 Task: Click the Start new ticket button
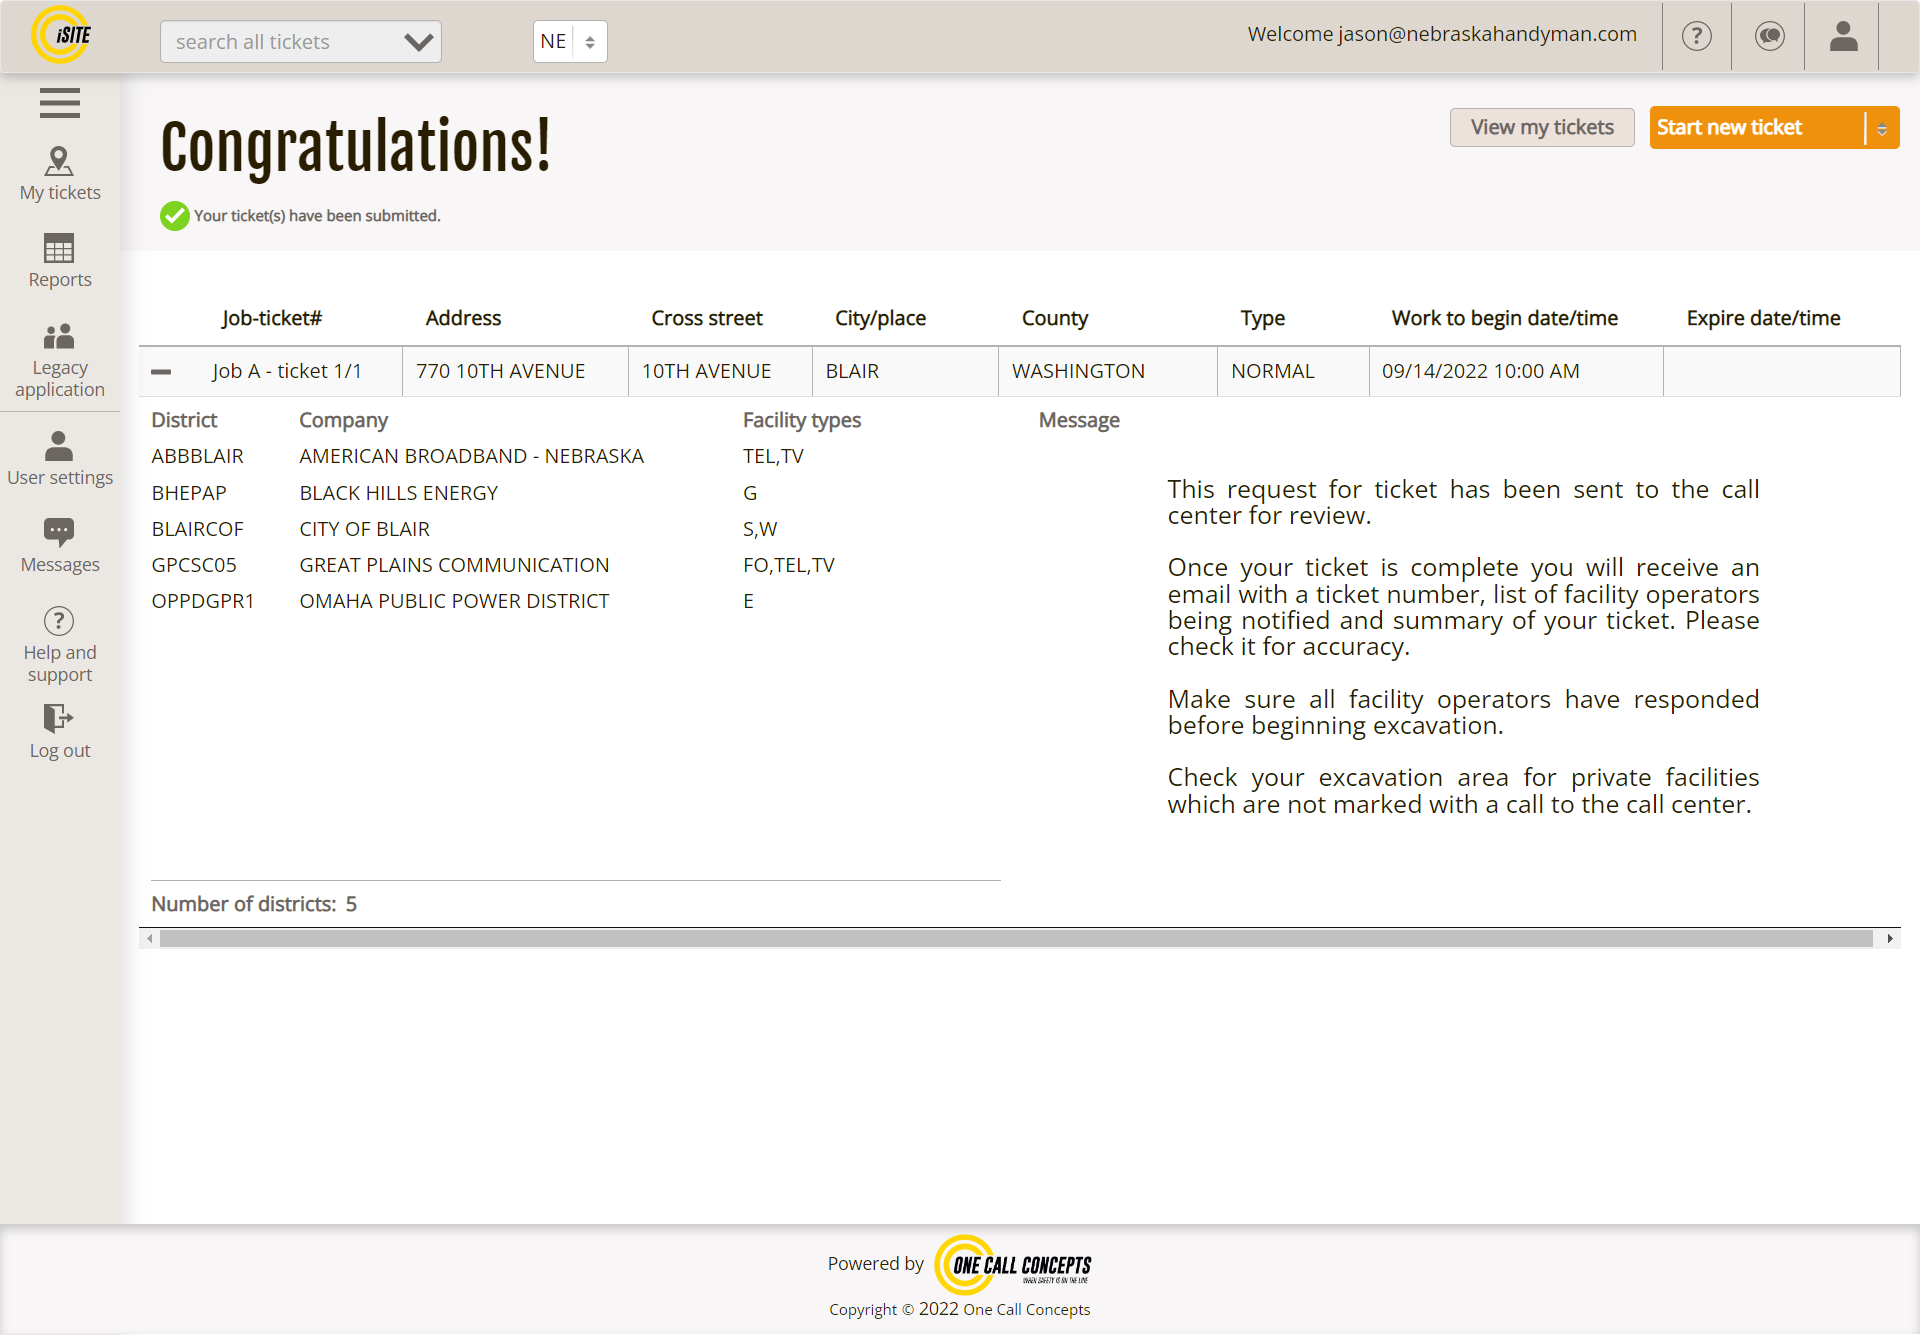point(1757,128)
